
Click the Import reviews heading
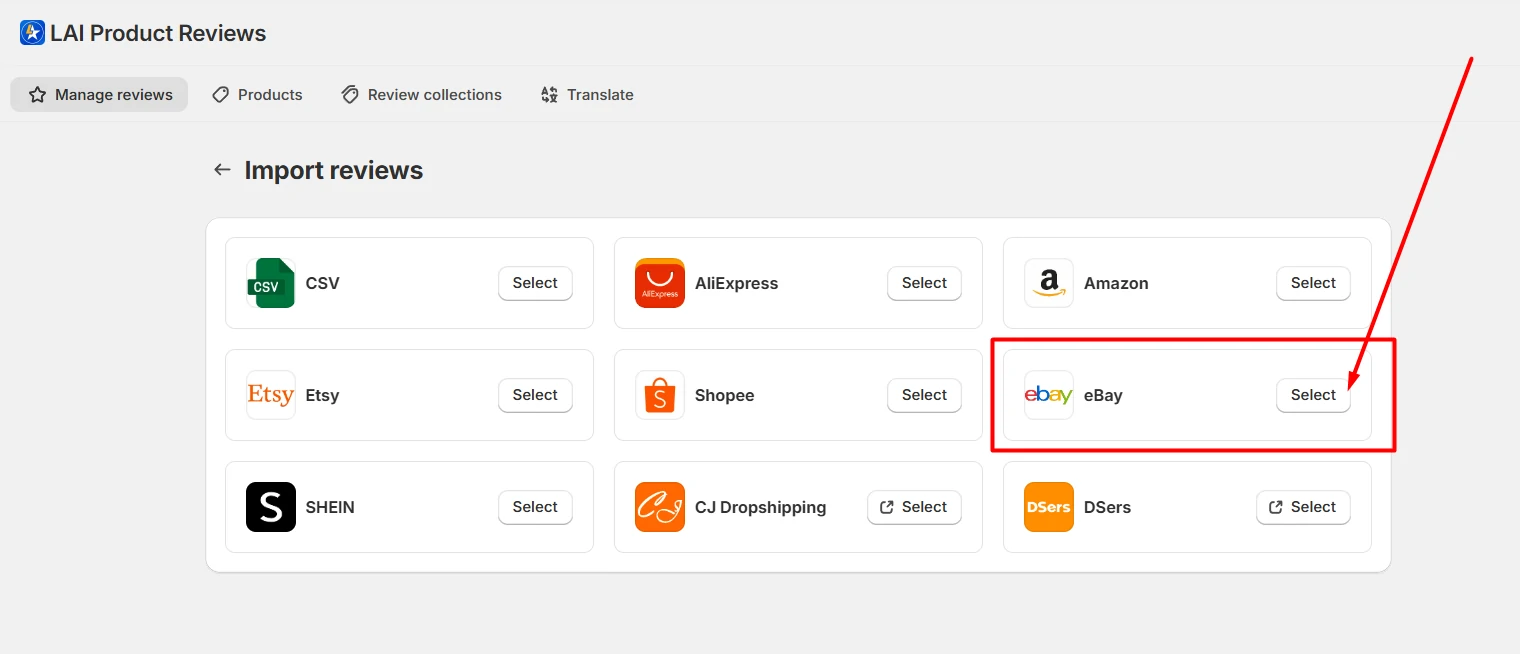coord(334,170)
